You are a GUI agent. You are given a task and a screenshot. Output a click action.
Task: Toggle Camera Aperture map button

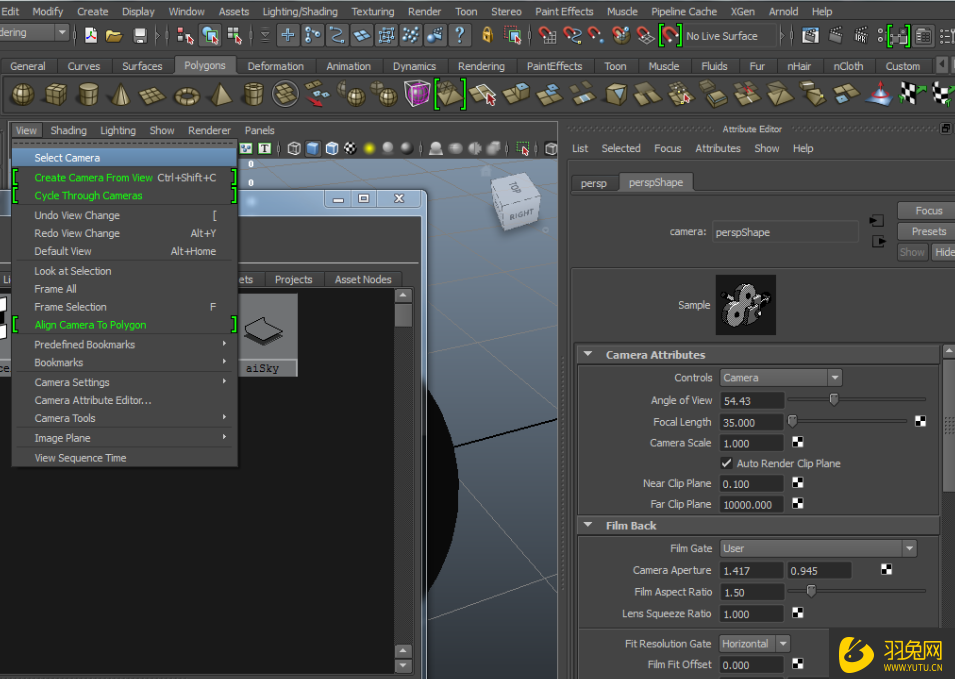click(x=886, y=569)
